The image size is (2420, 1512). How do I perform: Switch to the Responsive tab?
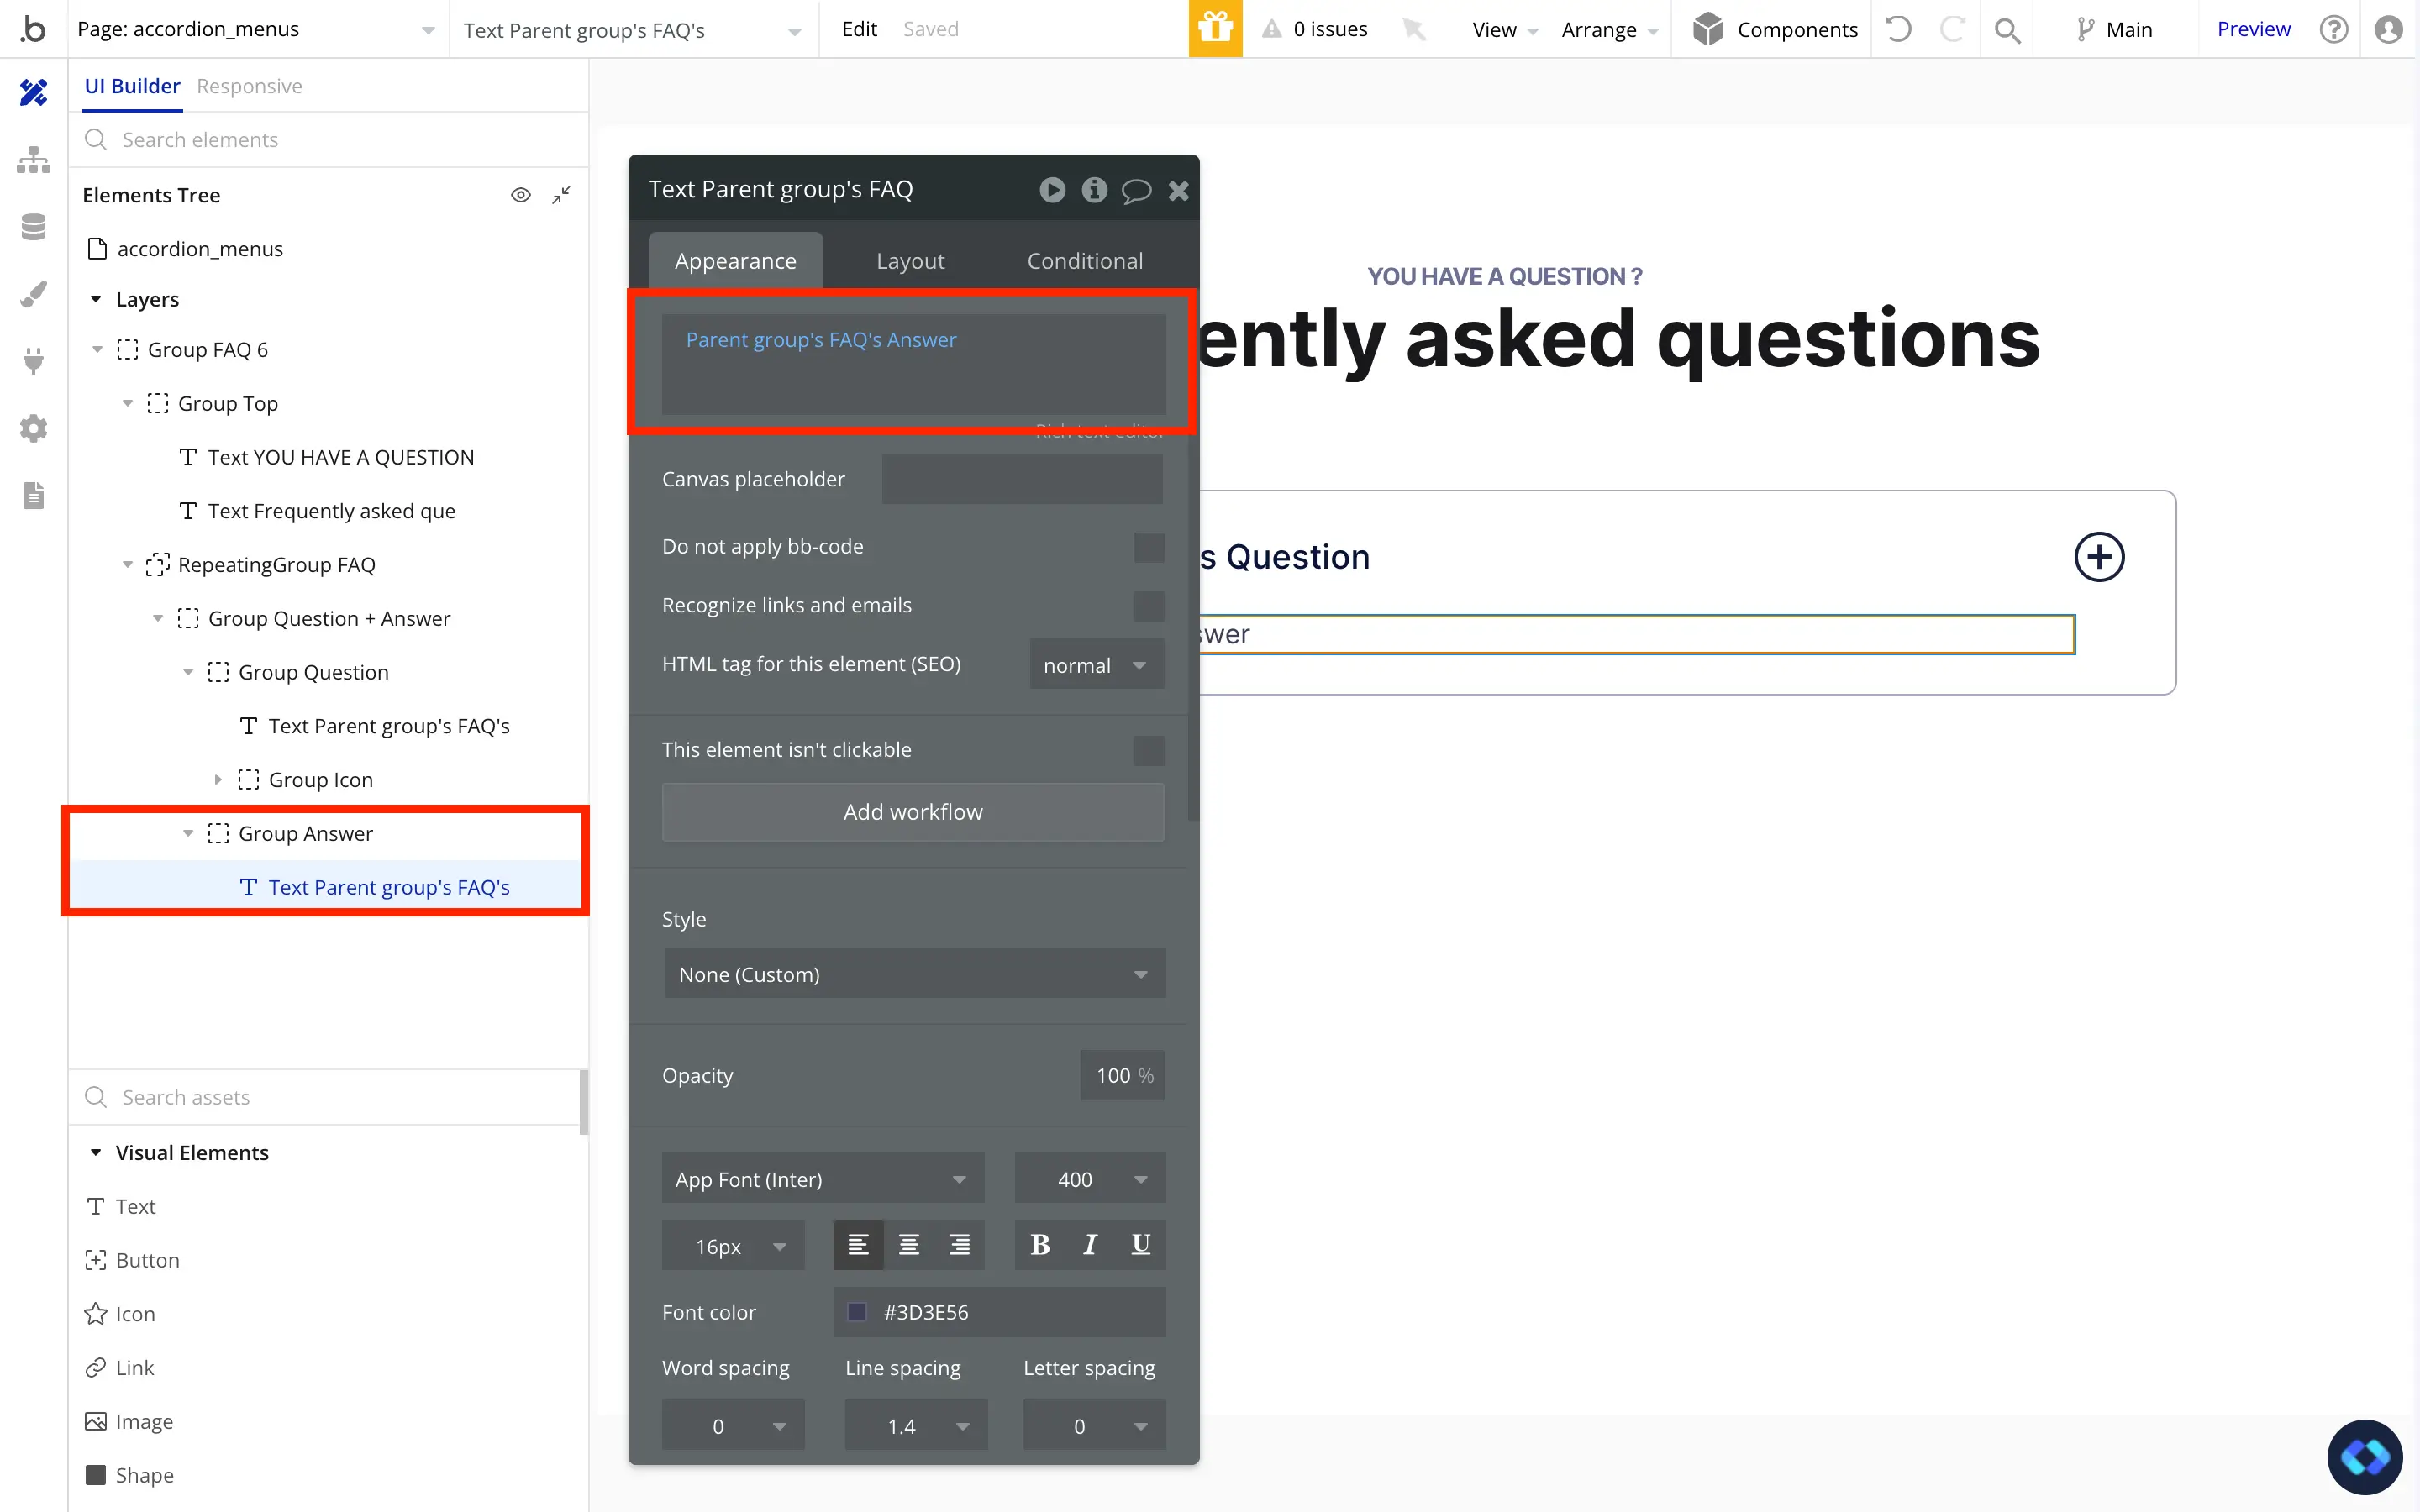[x=249, y=86]
